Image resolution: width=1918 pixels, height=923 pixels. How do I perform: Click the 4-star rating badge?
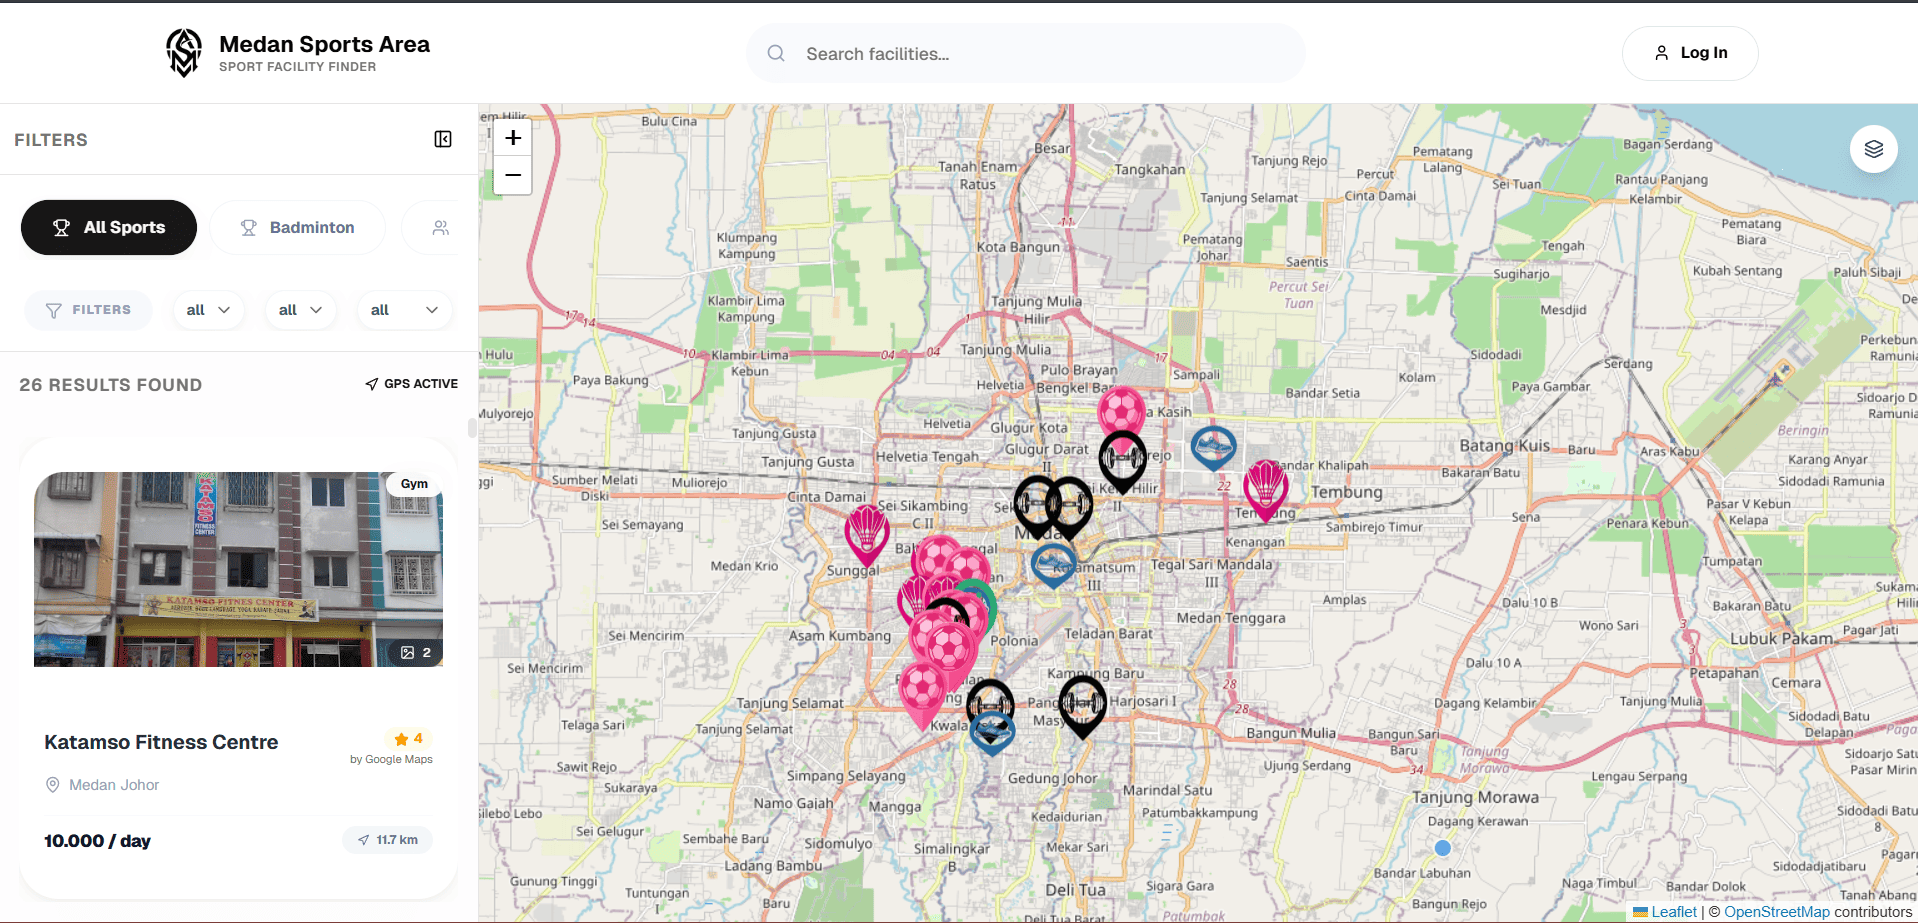(x=409, y=739)
